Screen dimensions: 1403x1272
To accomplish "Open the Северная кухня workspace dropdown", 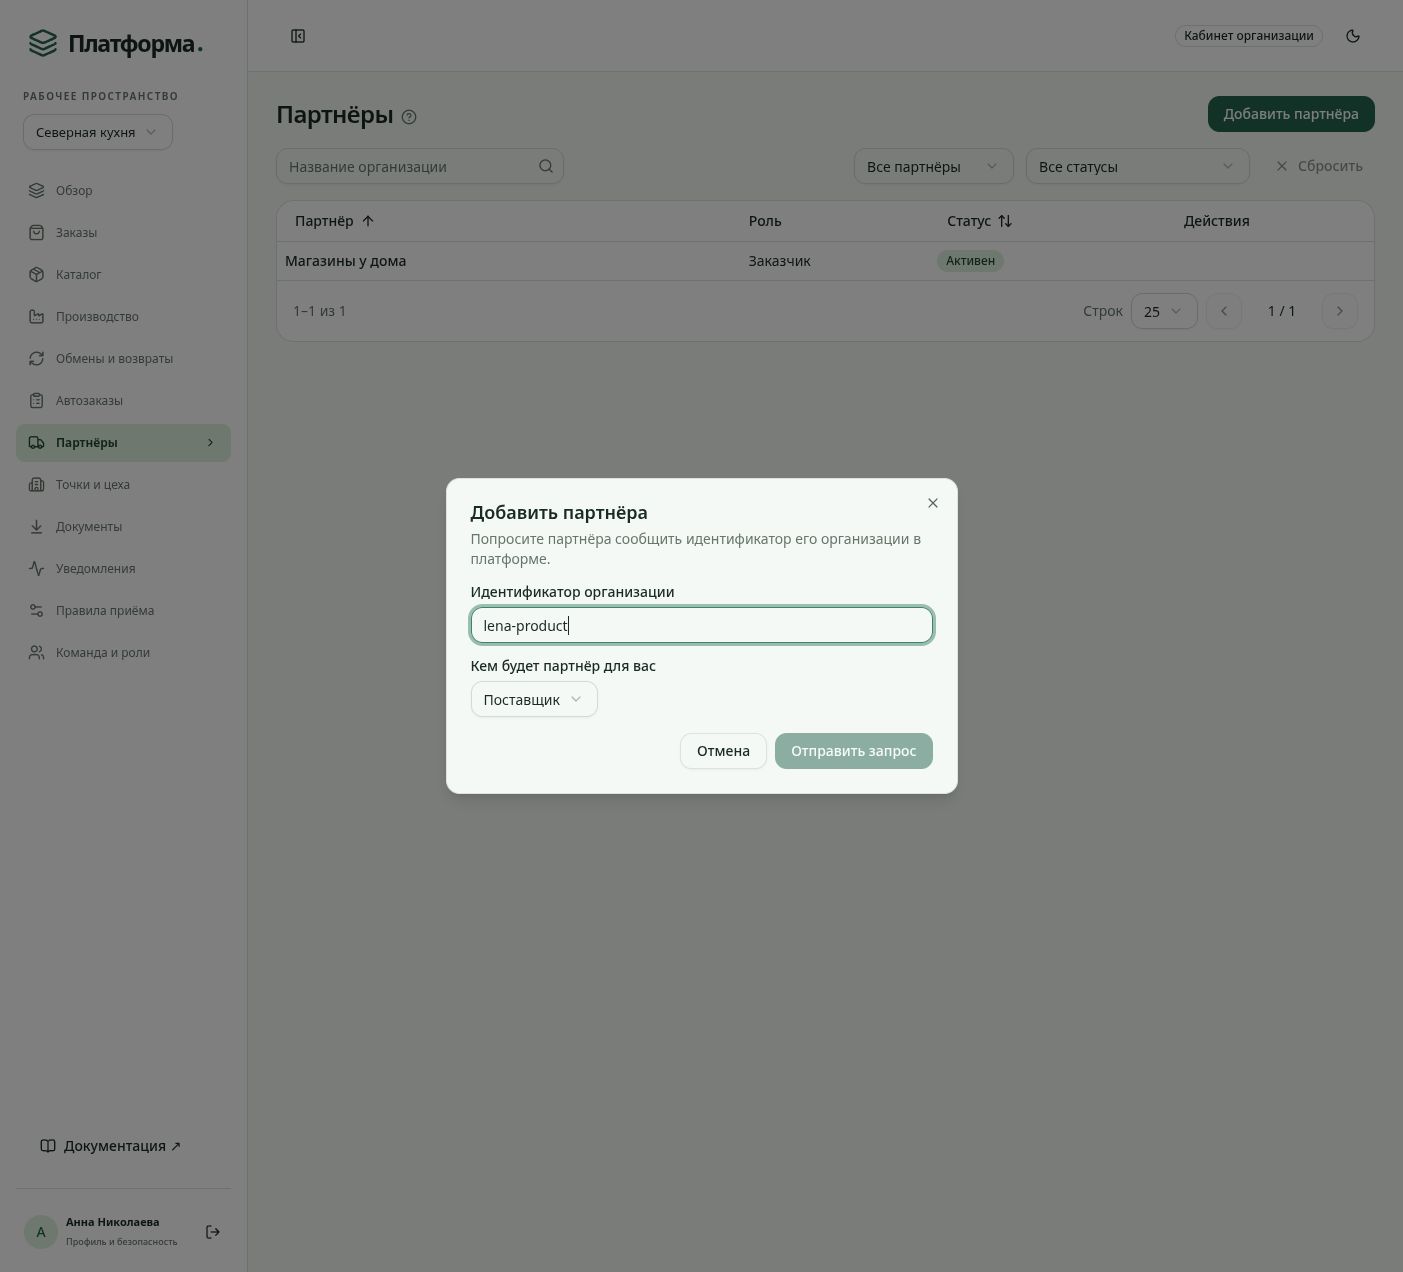I will (98, 132).
